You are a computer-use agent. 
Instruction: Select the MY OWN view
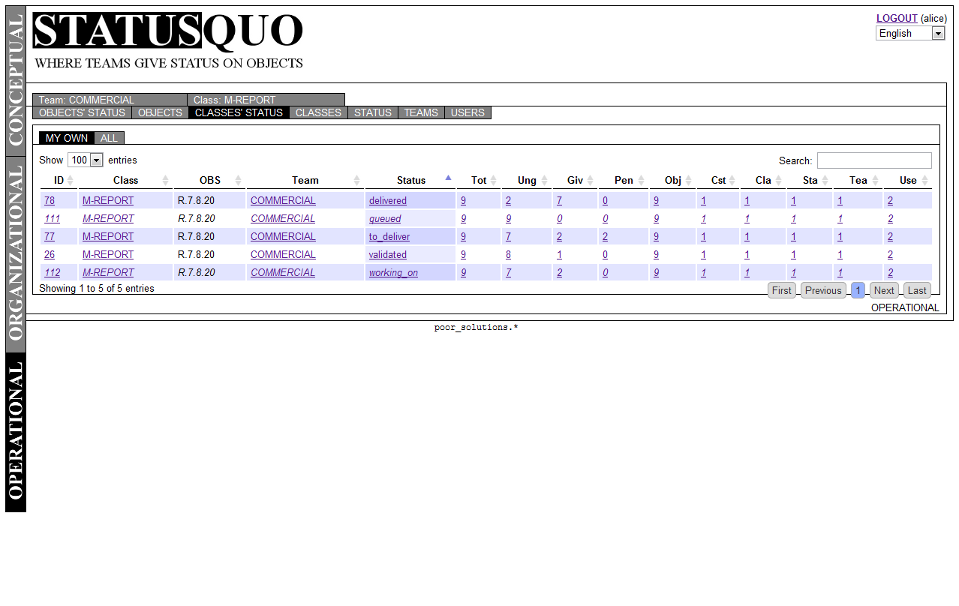tap(65, 138)
